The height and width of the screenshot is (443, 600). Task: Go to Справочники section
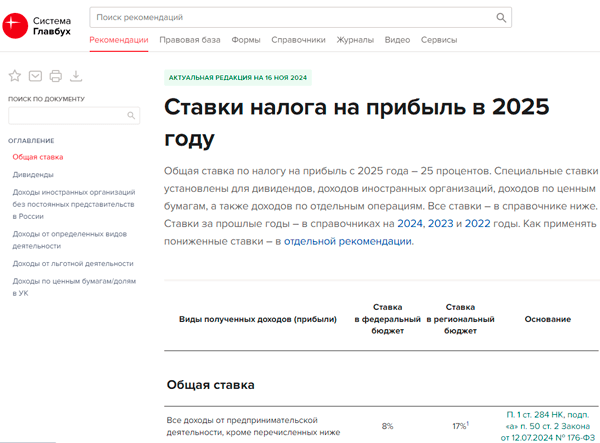tap(299, 40)
